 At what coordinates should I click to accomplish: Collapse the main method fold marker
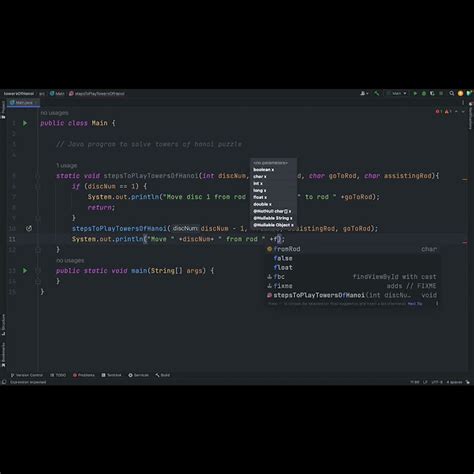pyautogui.click(x=38, y=270)
